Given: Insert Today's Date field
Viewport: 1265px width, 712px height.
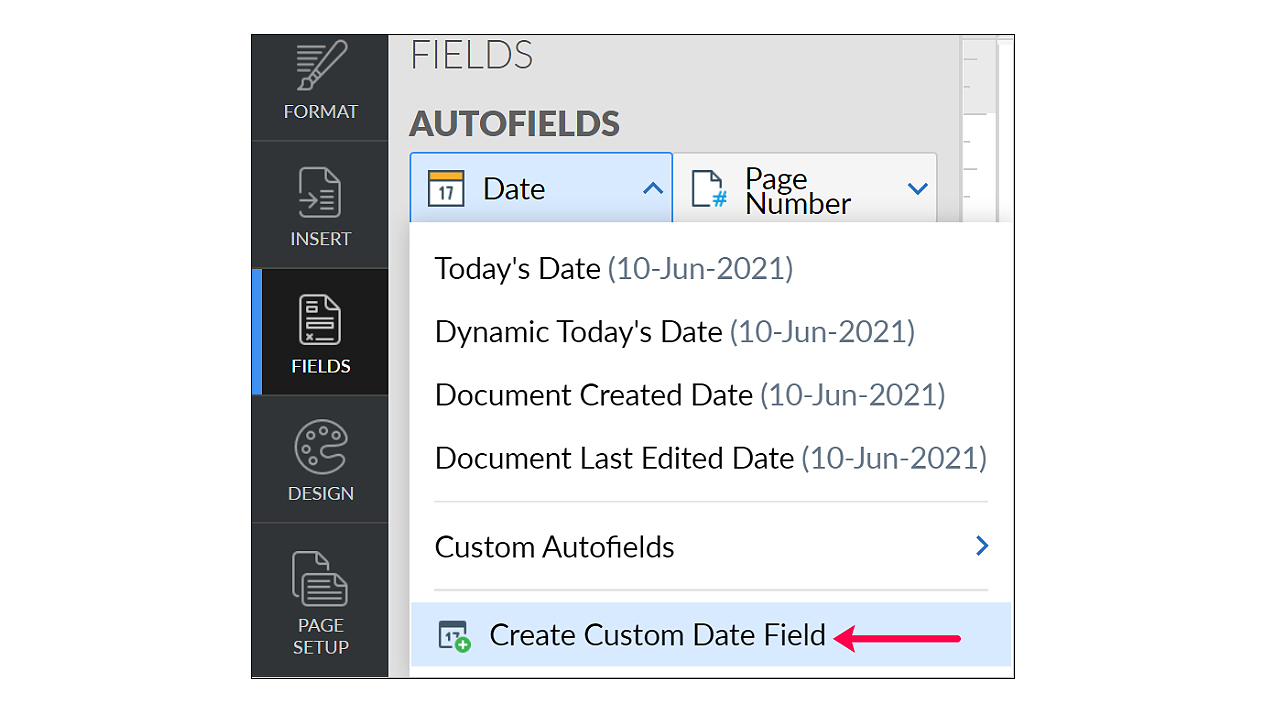Looking at the screenshot, I should click(x=613, y=269).
